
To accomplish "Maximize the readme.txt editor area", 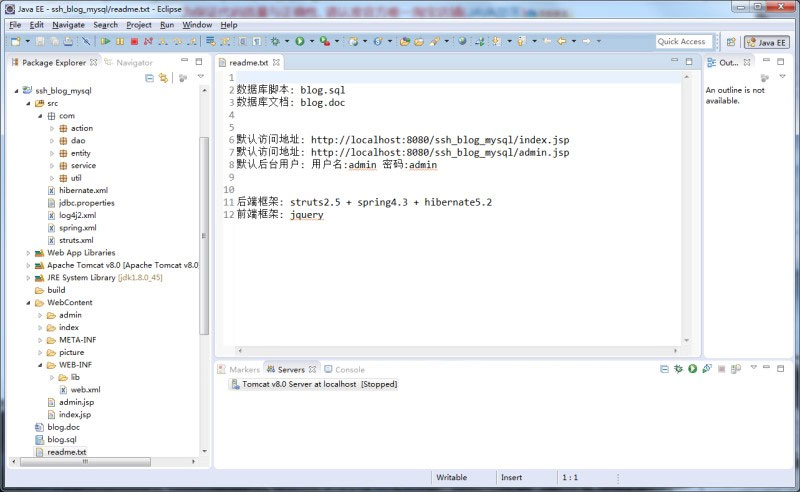I will (x=689, y=61).
